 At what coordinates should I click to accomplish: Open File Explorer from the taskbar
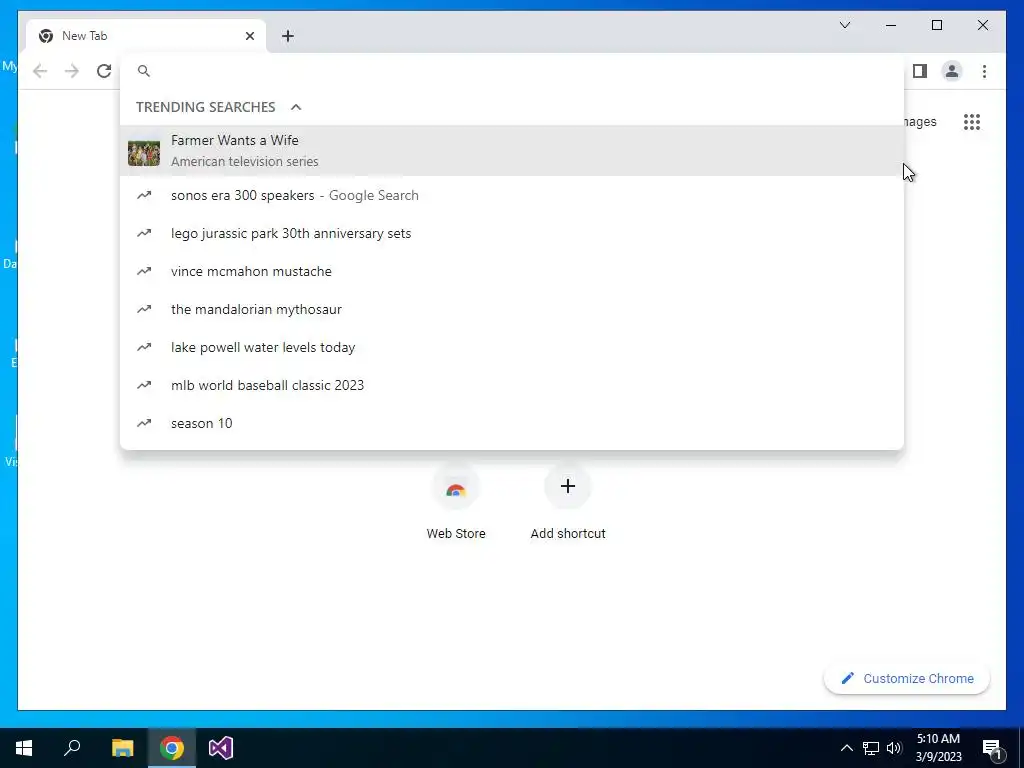click(122, 748)
